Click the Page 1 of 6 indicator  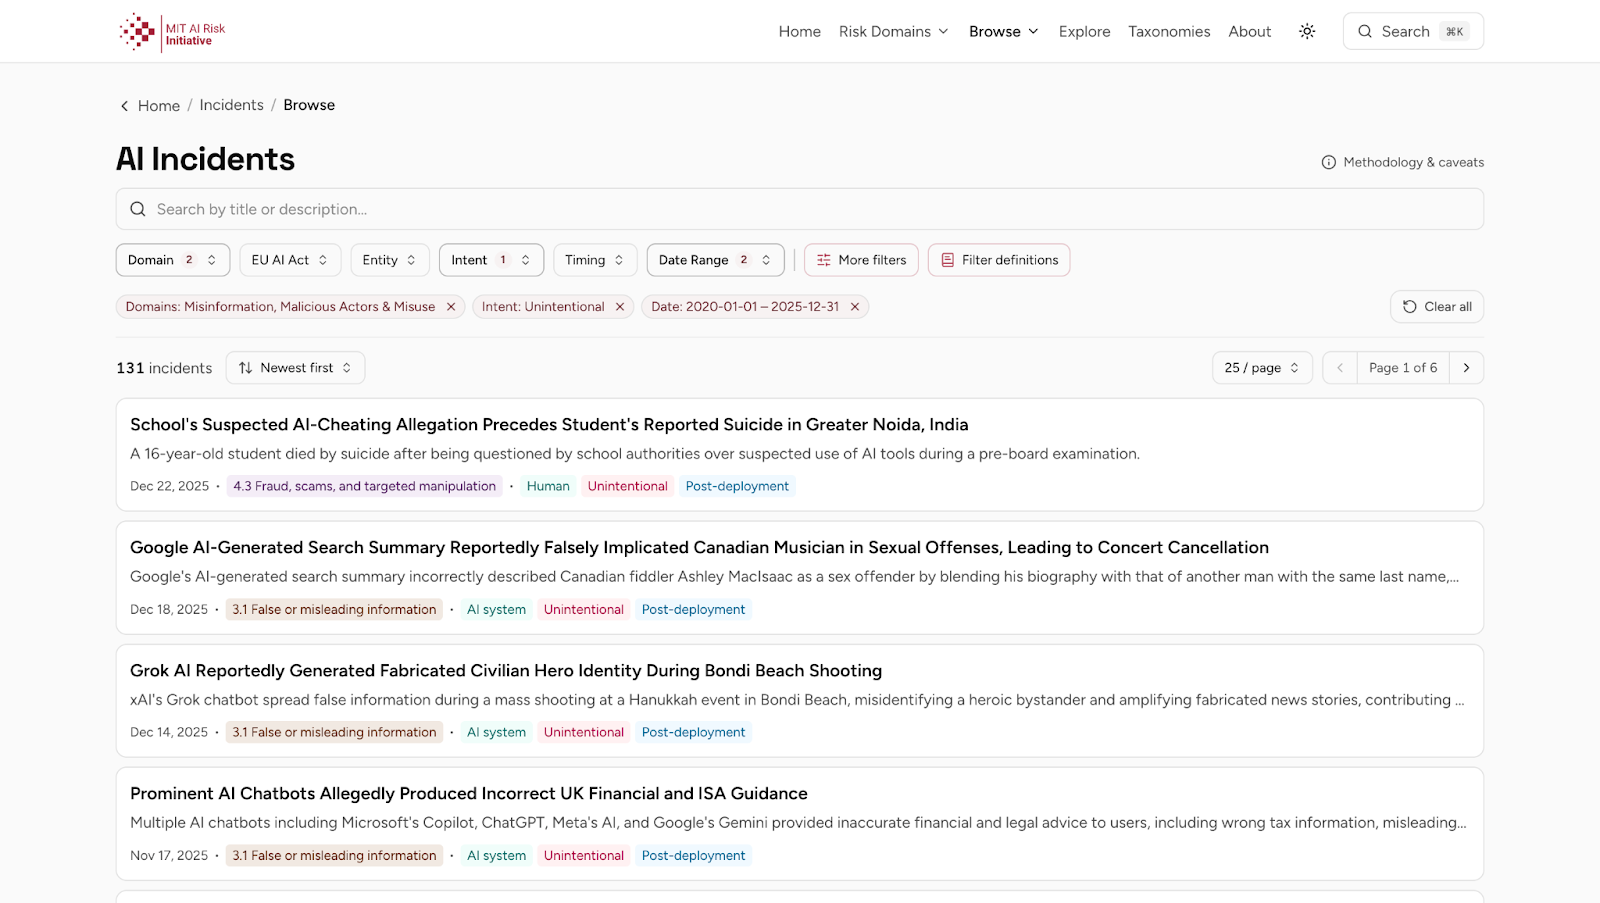tap(1403, 368)
